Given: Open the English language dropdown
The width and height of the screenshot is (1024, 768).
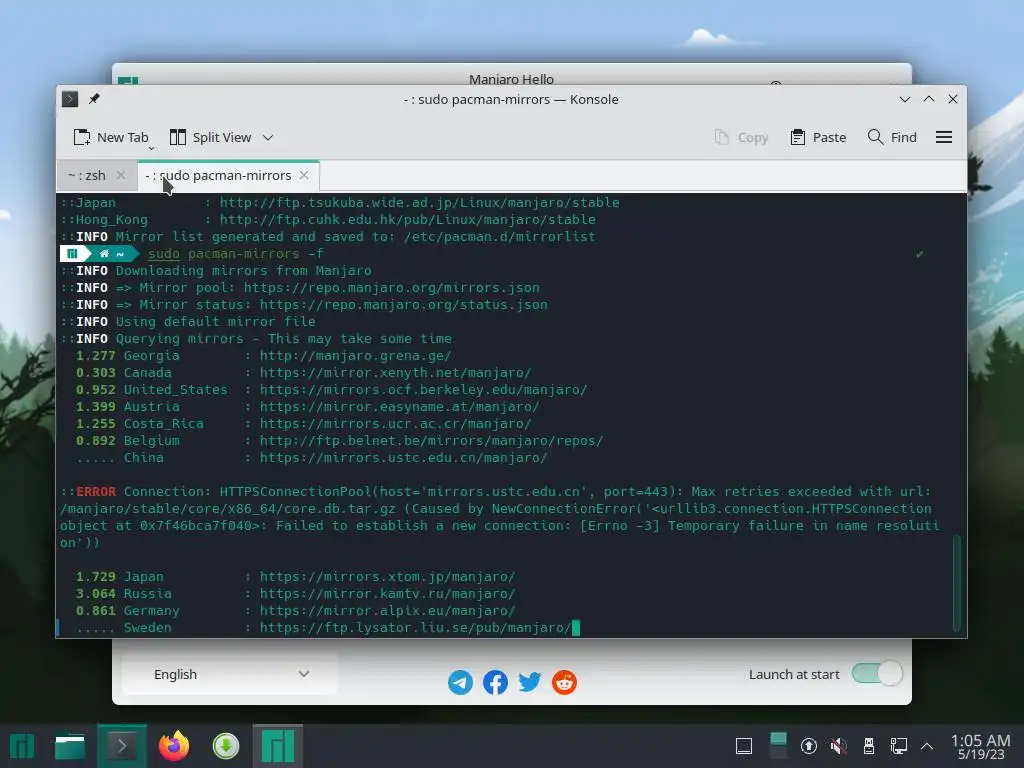Looking at the screenshot, I should (231, 674).
